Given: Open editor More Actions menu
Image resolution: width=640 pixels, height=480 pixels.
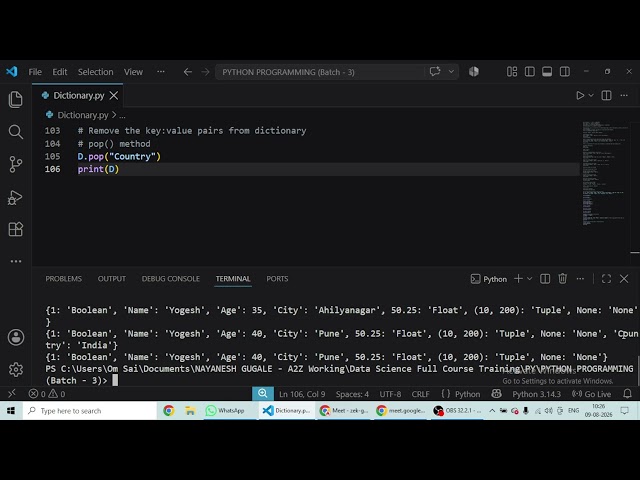Looking at the screenshot, I should click(x=624, y=96).
